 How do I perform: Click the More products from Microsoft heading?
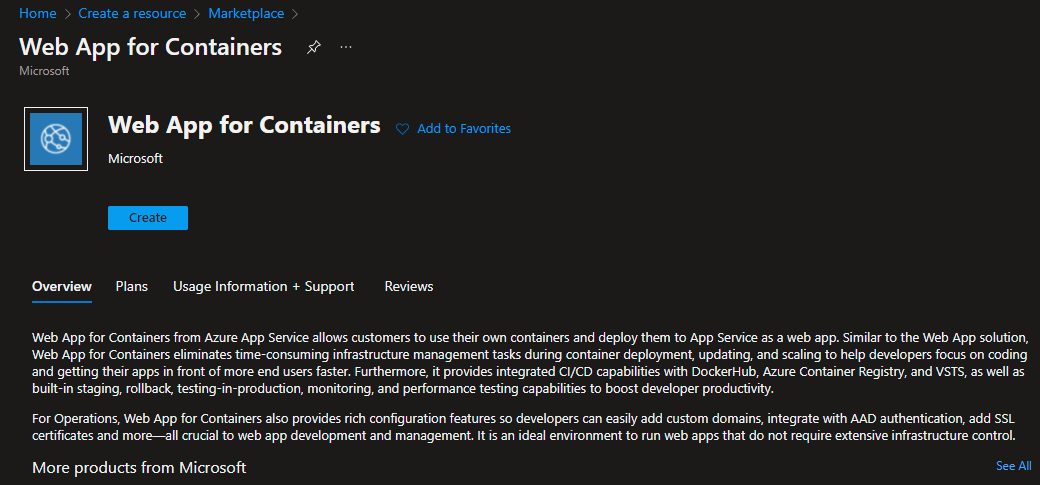coord(139,467)
